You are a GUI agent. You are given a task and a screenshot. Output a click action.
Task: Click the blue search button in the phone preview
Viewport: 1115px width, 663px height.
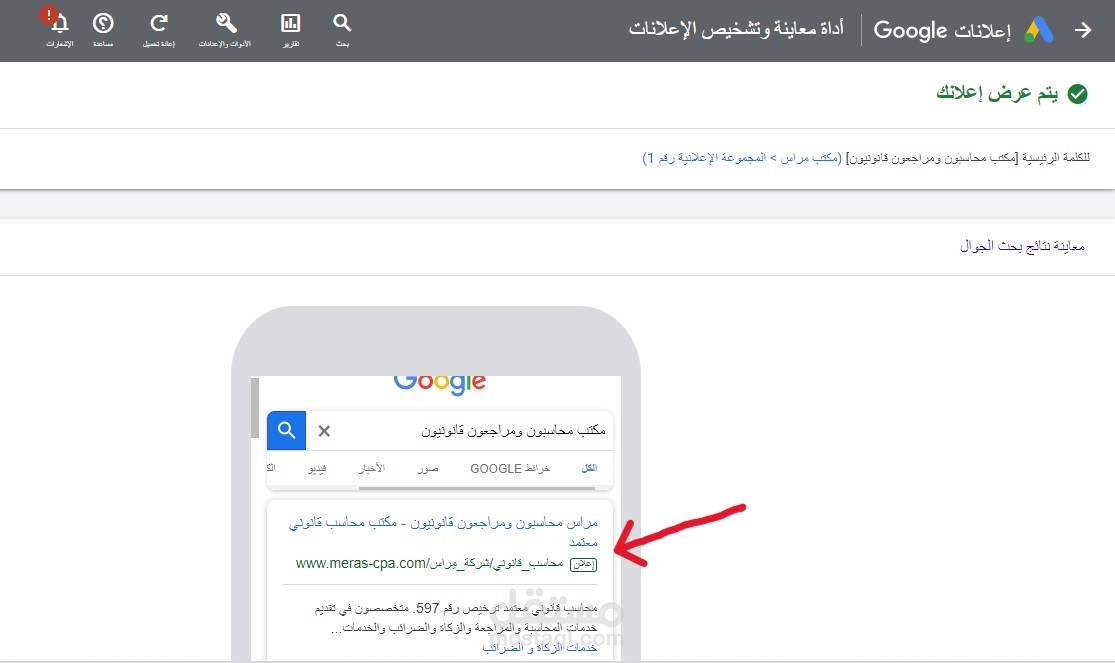click(x=287, y=430)
